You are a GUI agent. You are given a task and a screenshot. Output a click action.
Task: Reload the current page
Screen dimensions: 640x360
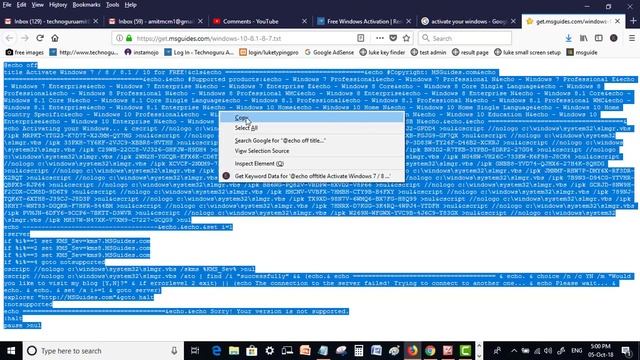coord(40,38)
